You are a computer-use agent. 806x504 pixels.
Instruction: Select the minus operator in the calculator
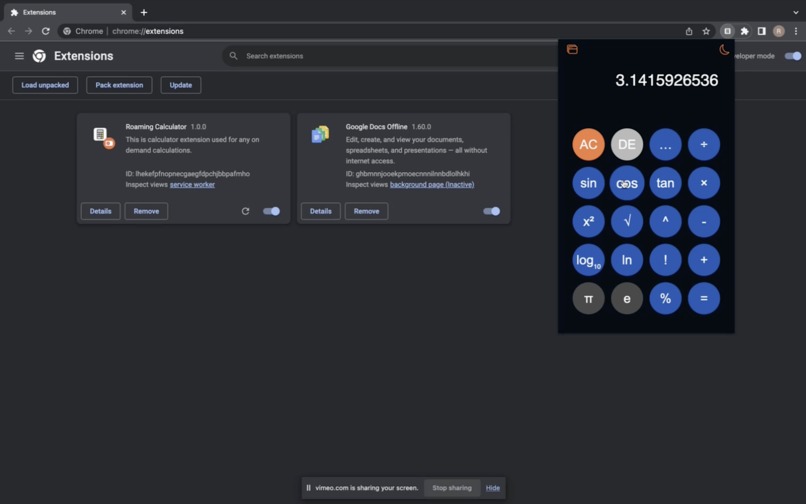704,222
